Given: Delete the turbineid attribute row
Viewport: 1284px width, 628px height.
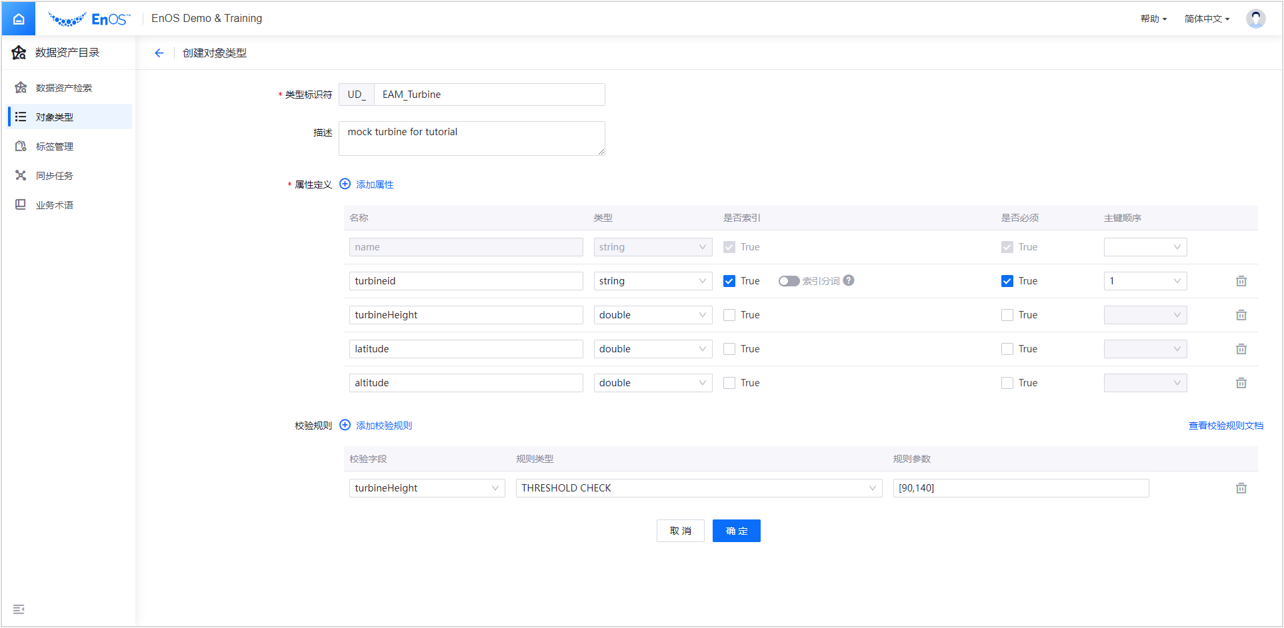Looking at the screenshot, I should (1241, 281).
